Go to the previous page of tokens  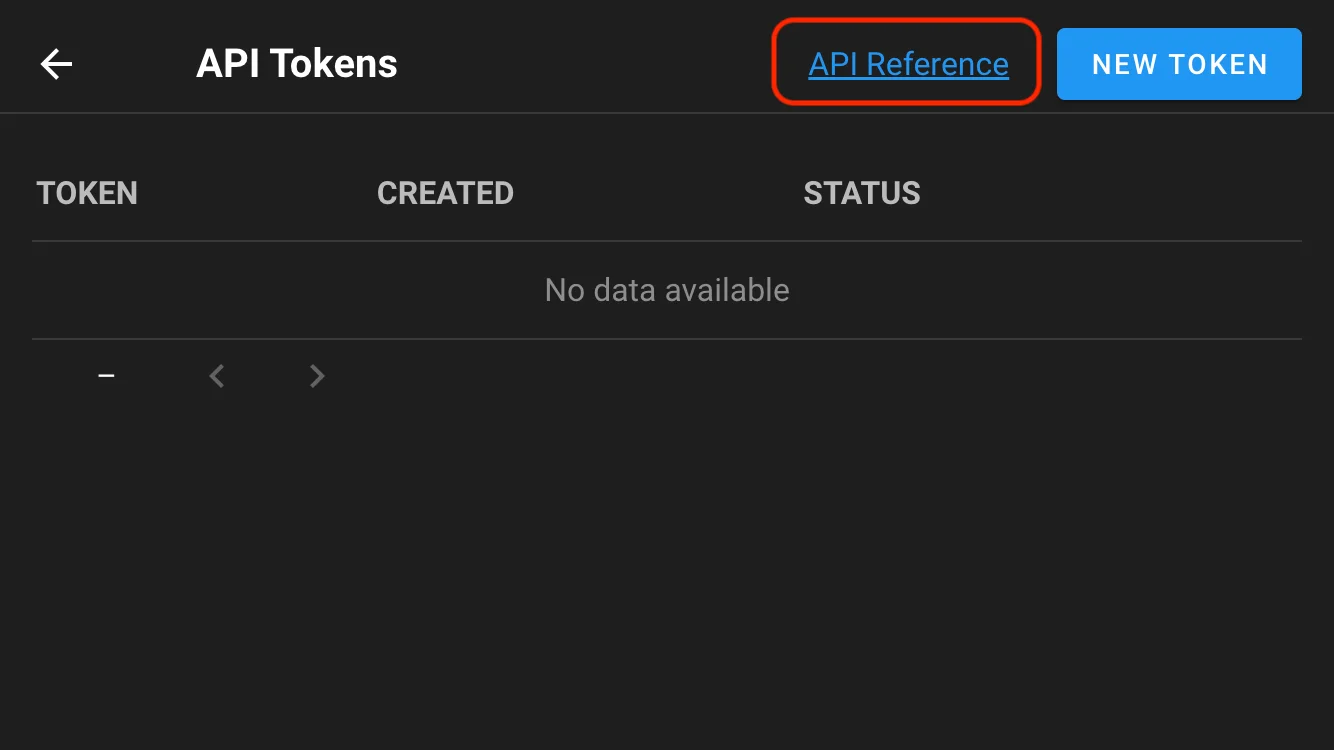click(216, 376)
